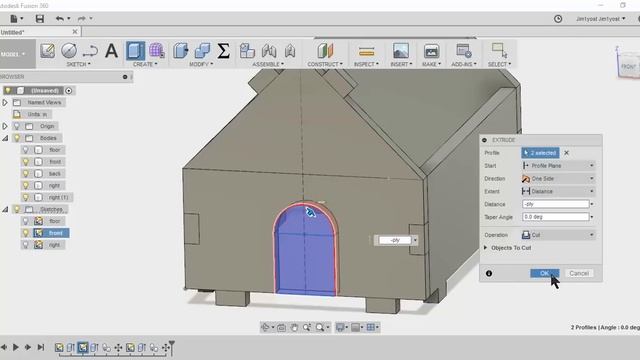Image resolution: width=640 pixels, height=360 pixels.
Task: Toggle visibility bulb of floor sketch
Action: click(x=26, y=221)
